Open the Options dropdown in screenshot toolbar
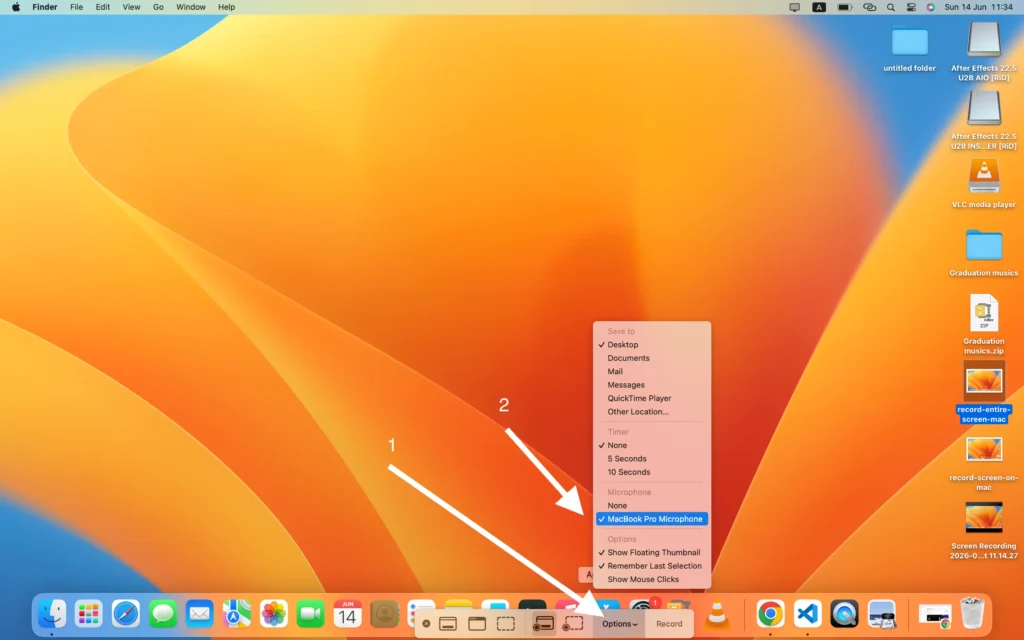The image size is (1024, 640). click(x=620, y=624)
